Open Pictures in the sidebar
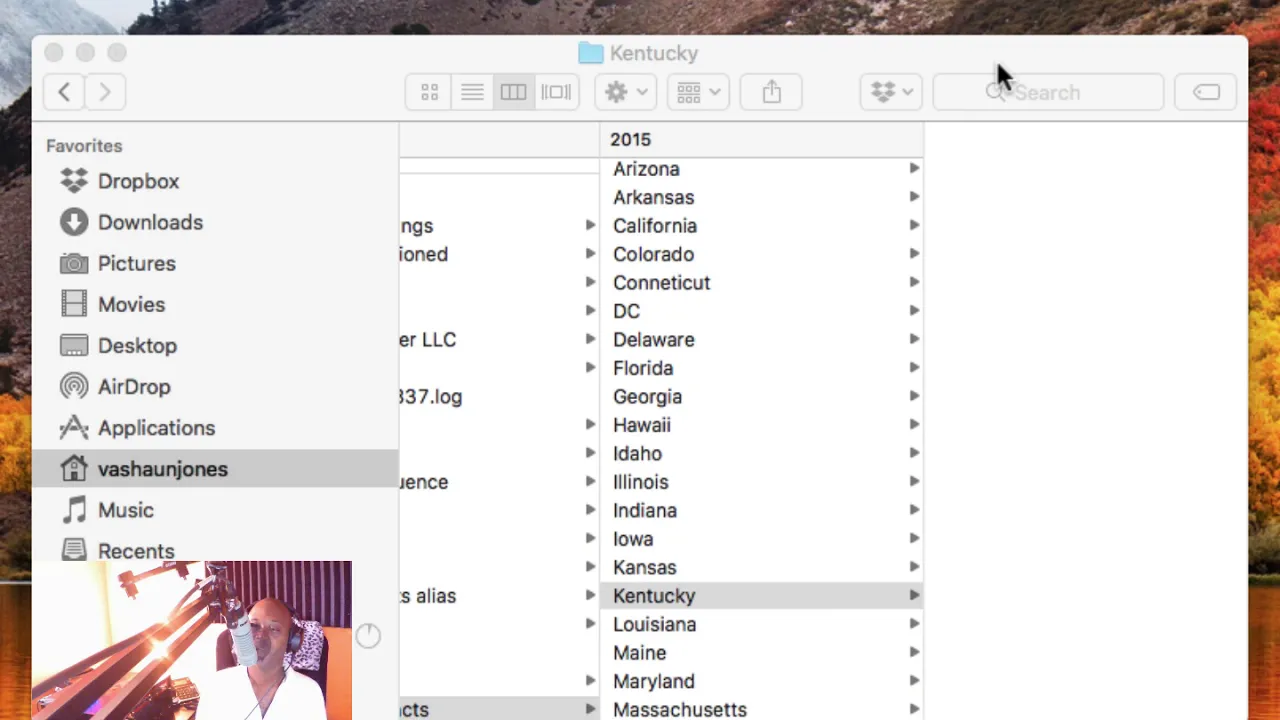The height and width of the screenshot is (720, 1280). coord(215,263)
